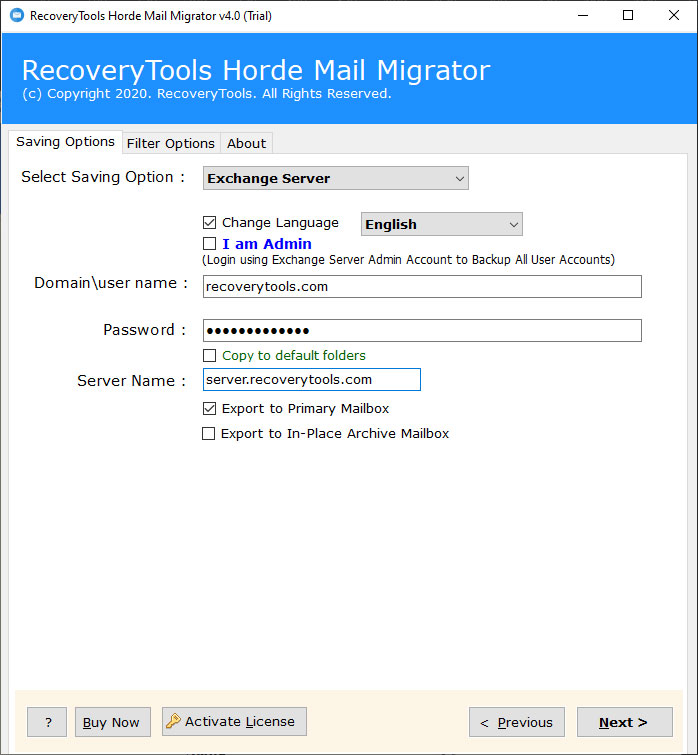This screenshot has width=698, height=755.
Task: Enable the I am Admin checkbox
Action: (x=209, y=244)
